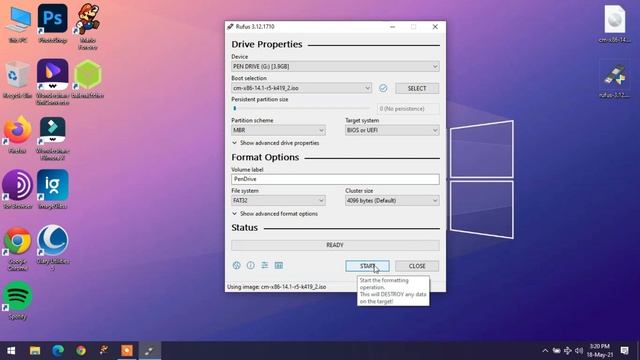This screenshot has width=640, height=360.
Task: Open the Device dropdown showing PEN DRIVE
Action: click(335, 67)
